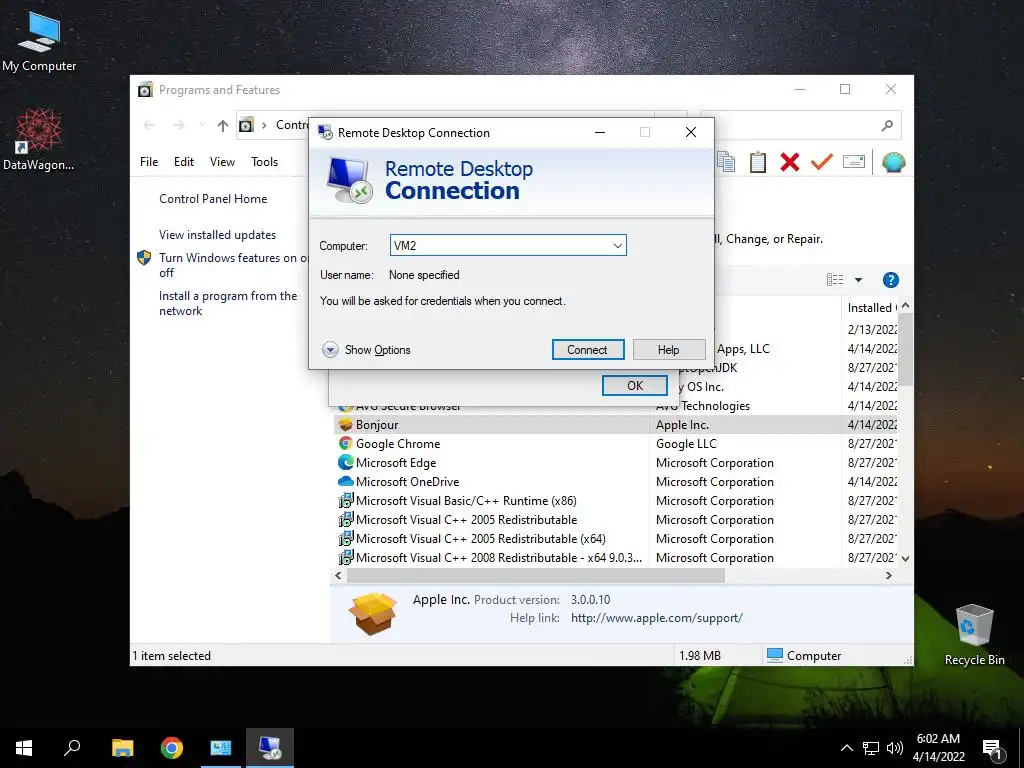Click the horizontal scrollbar of program list

point(536,575)
